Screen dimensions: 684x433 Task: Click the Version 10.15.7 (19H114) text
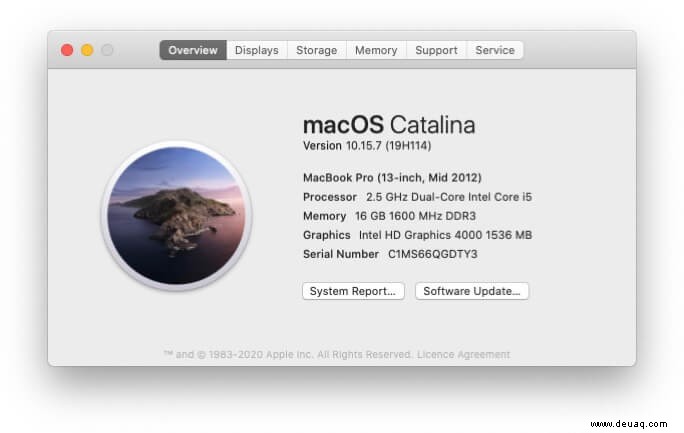coord(367,146)
